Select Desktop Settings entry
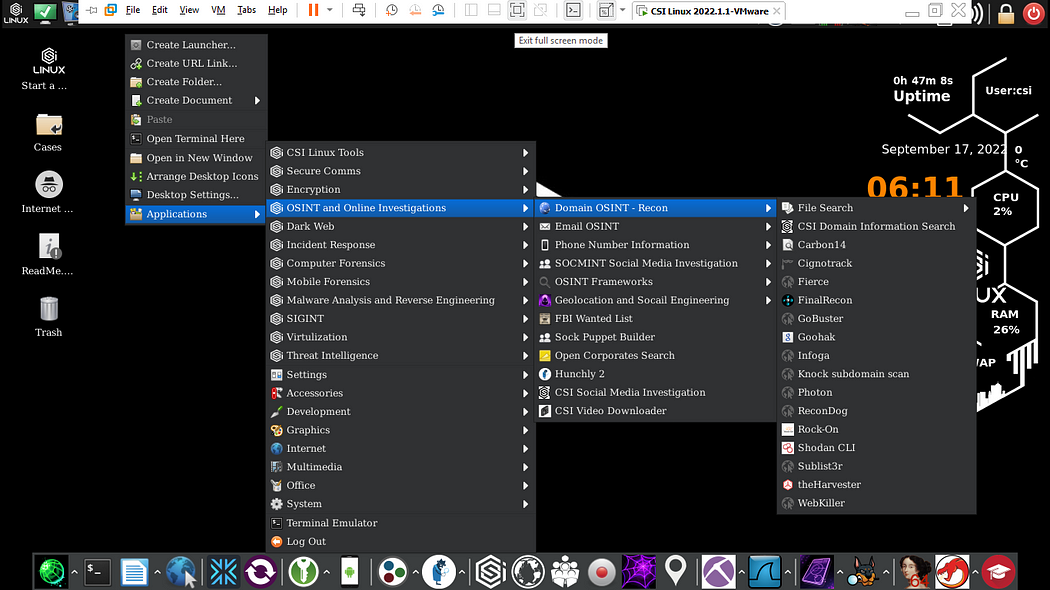Image resolution: width=1050 pixels, height=590 pixels. [x=196, y=195]
